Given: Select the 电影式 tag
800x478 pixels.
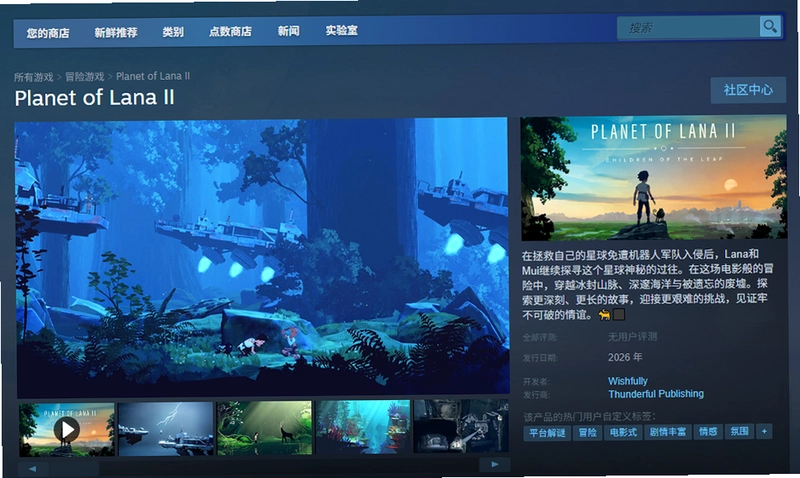Looking at the screenshot, I should click(623, 432).
